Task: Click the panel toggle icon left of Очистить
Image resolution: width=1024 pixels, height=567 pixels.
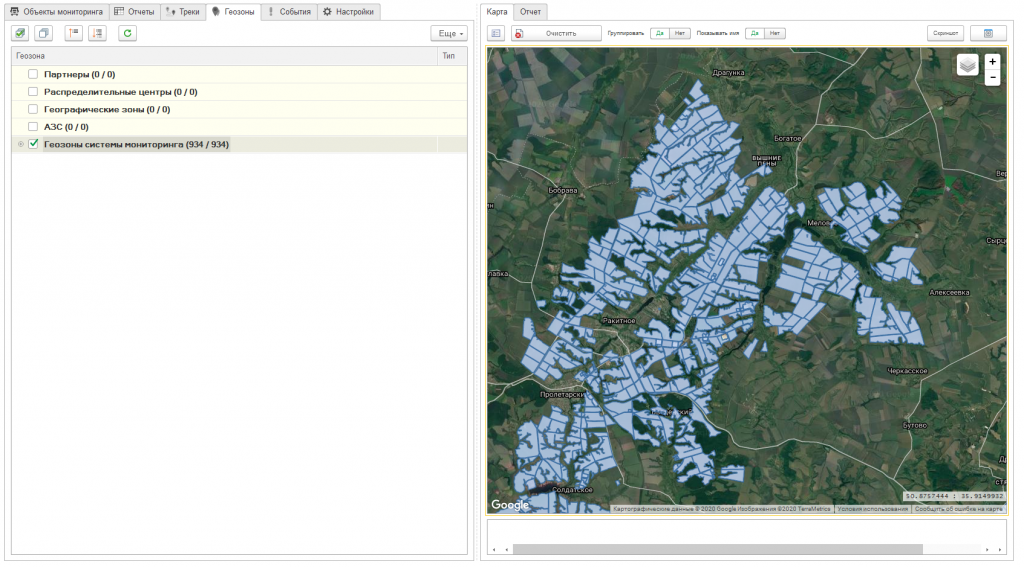Action: tap(496, 33)
